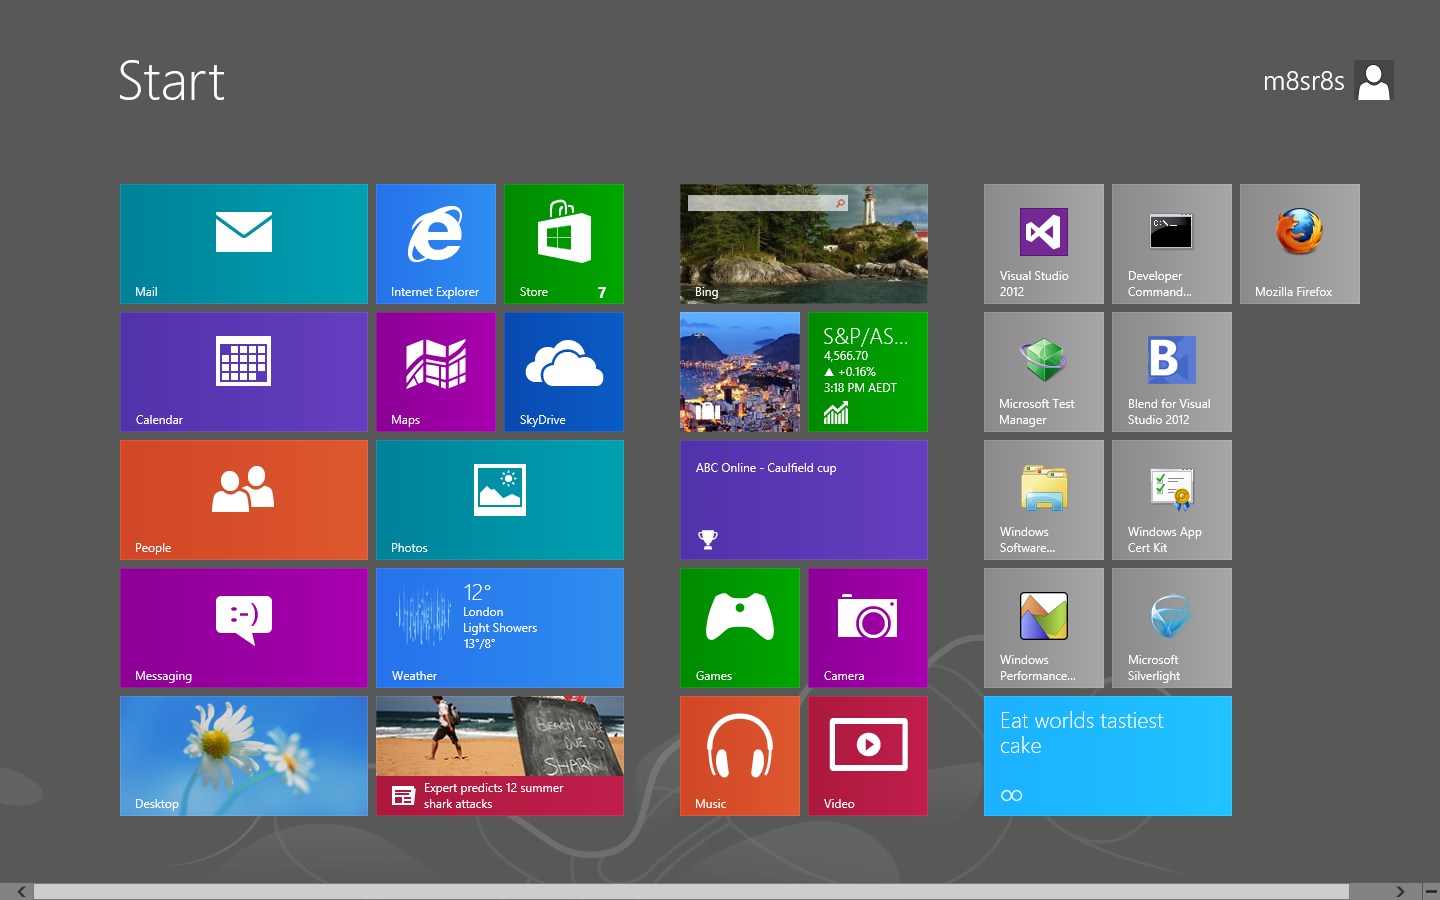Viewport: 1440px width, 900px height.
Task: Open the Desktop tile
Action: (244, 756)
